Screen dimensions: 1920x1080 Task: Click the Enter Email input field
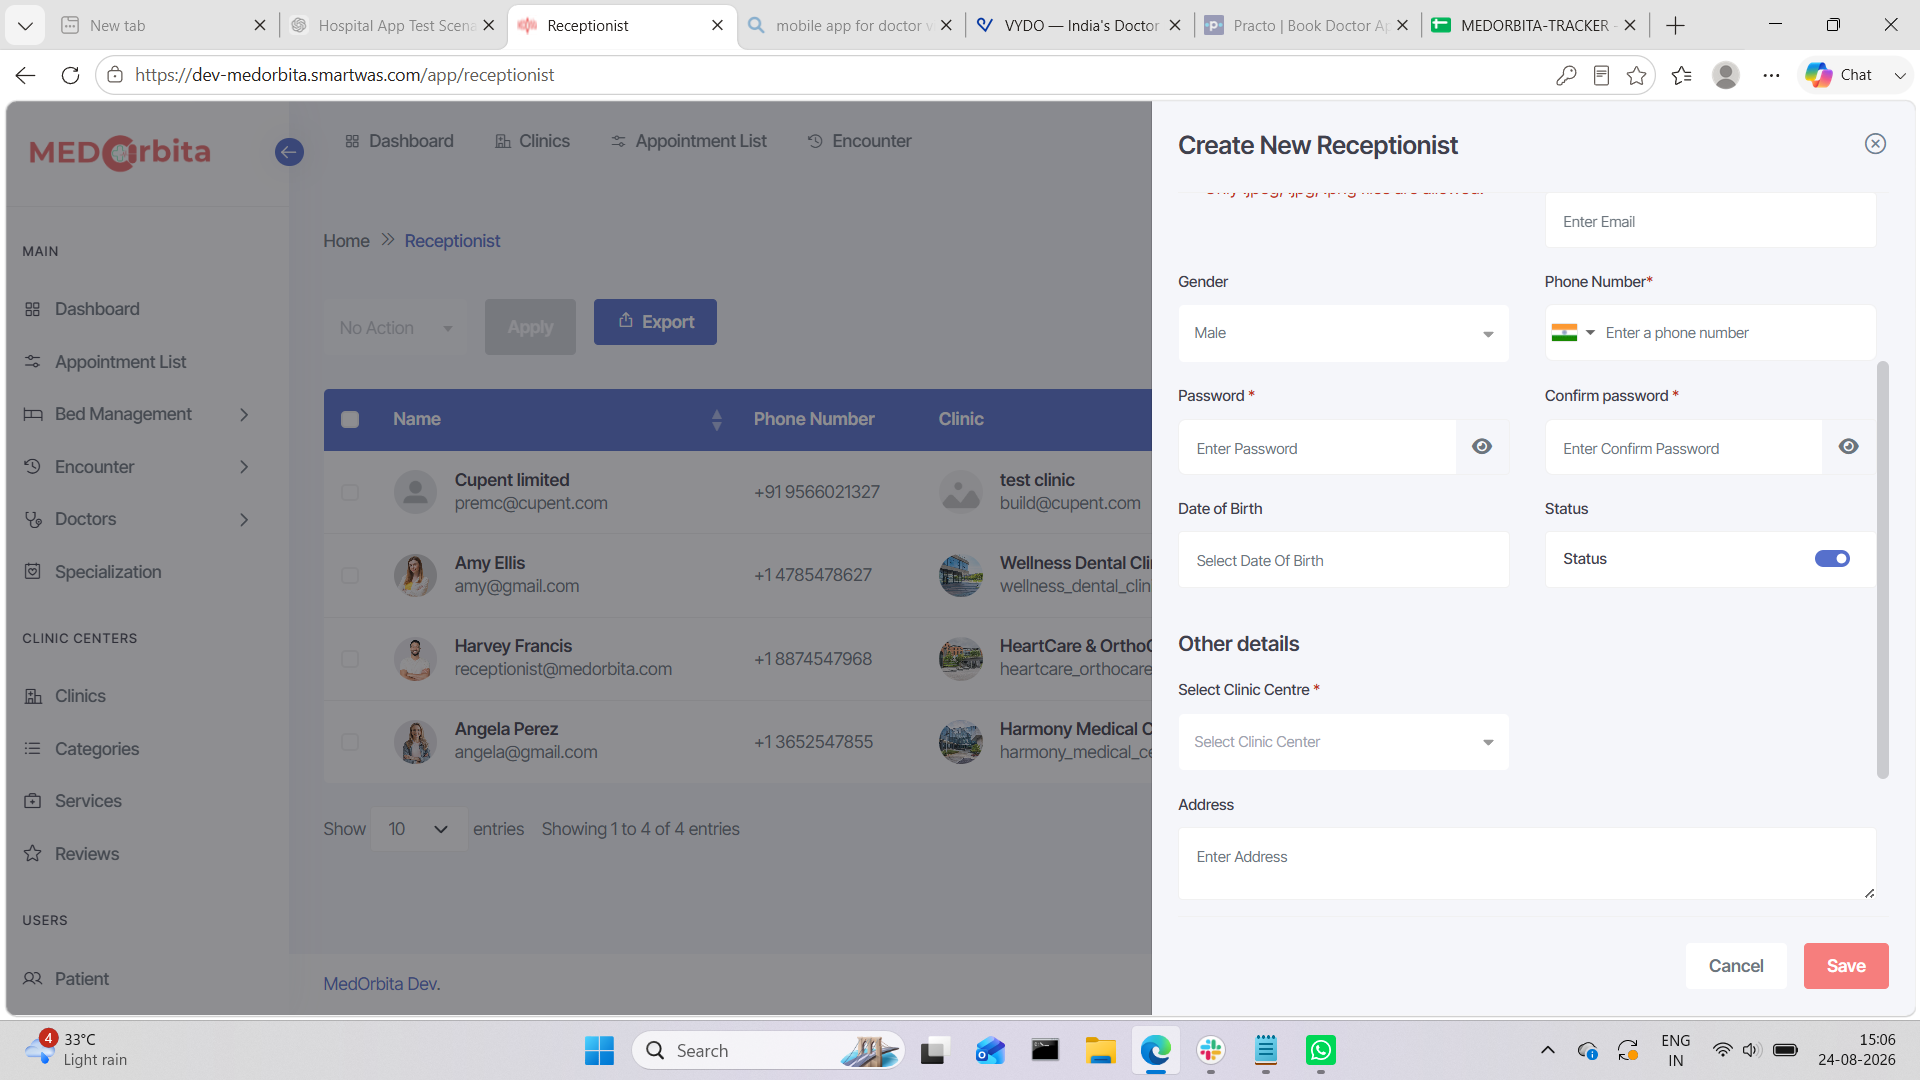coord(1710,221)
